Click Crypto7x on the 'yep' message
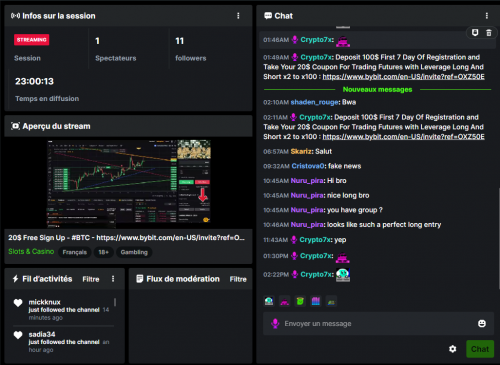Image resolution: width=500 pixels, height=365 pixels. point(315,240)
